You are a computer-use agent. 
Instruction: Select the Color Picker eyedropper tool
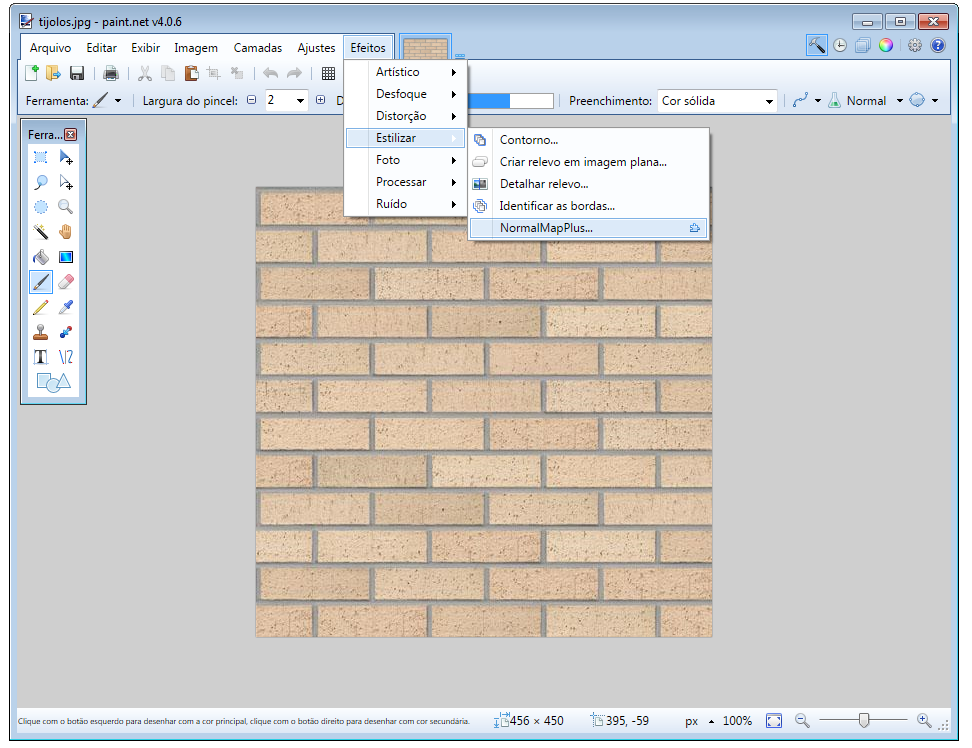[66, 307]
